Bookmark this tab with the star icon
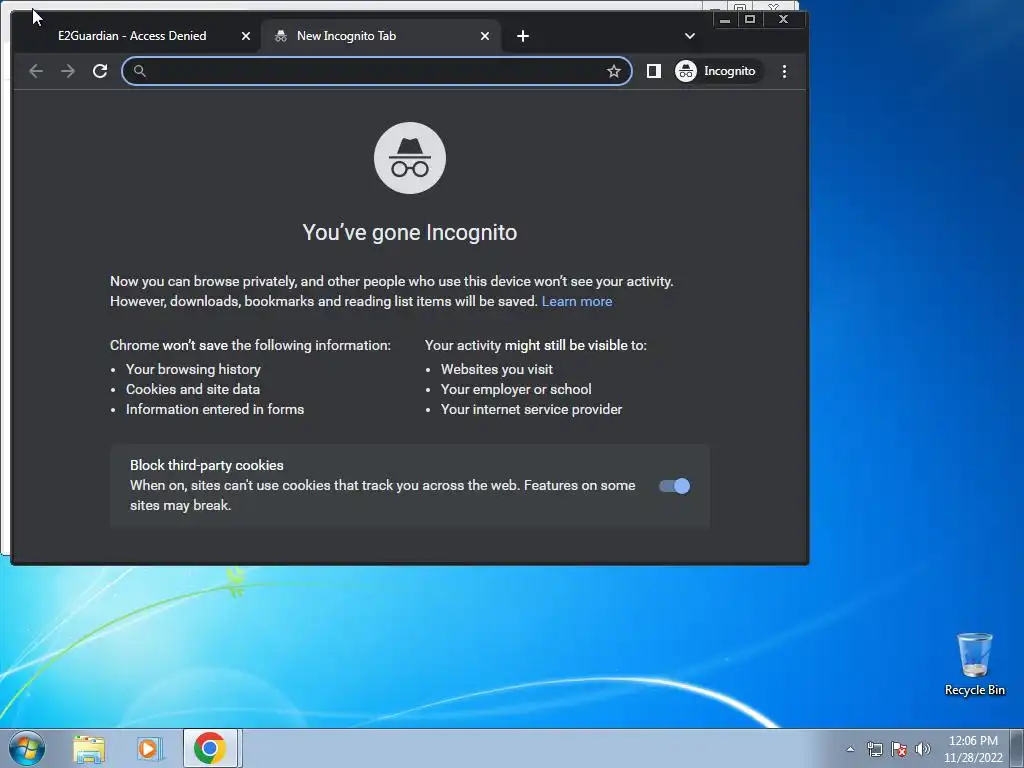This screenshot has width=1024, height=768. 613,71
